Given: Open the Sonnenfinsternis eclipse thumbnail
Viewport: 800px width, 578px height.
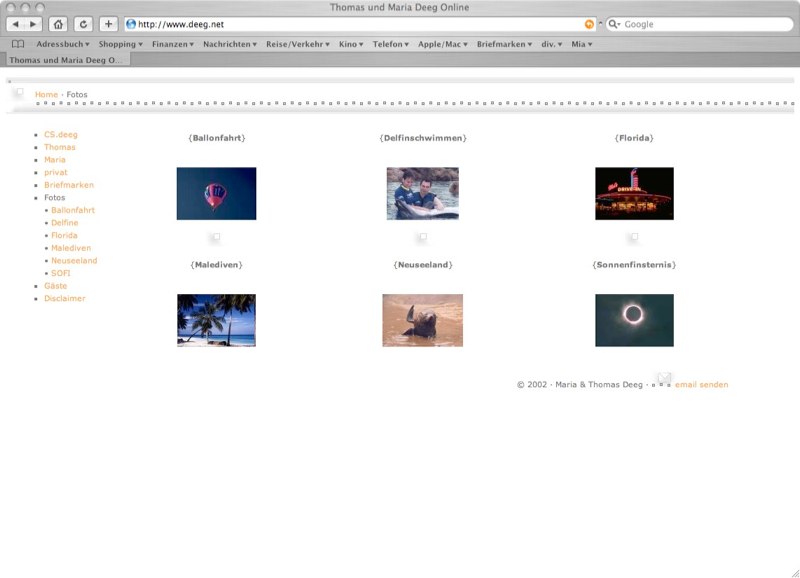Looking at the screenshot, I should [x=634, y=320].
